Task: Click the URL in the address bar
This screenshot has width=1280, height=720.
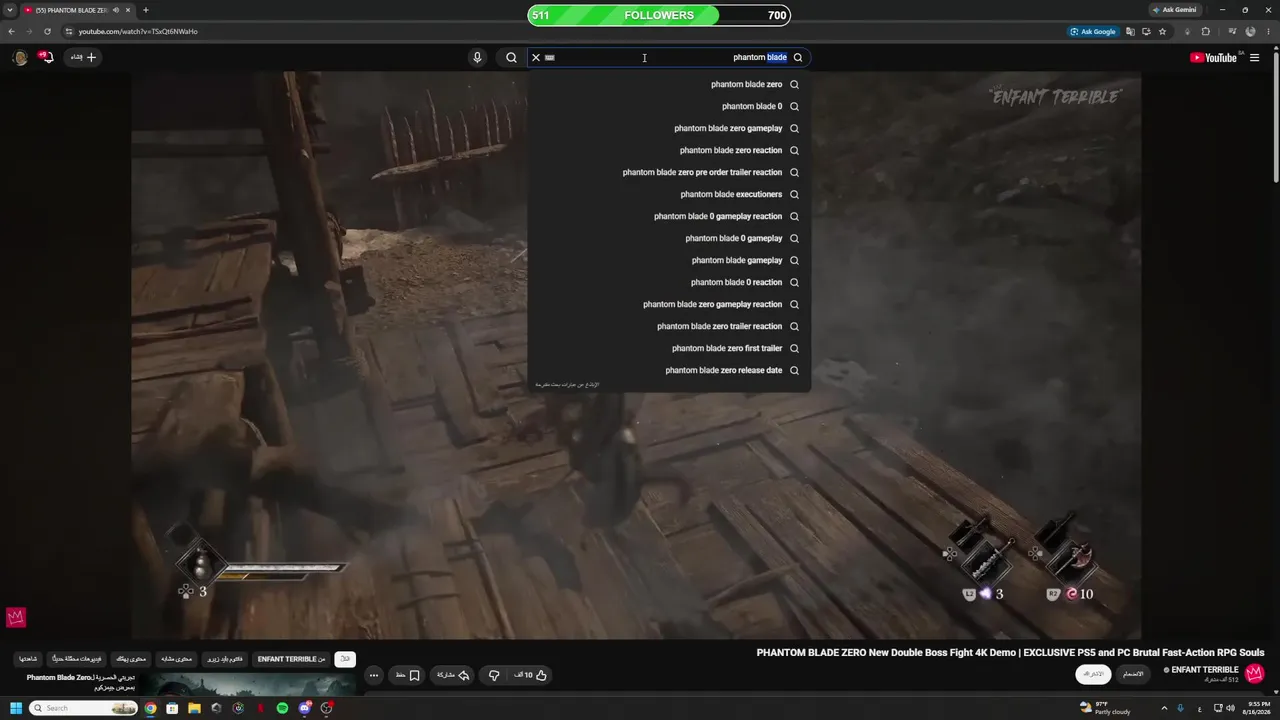Action: [138, 31]
